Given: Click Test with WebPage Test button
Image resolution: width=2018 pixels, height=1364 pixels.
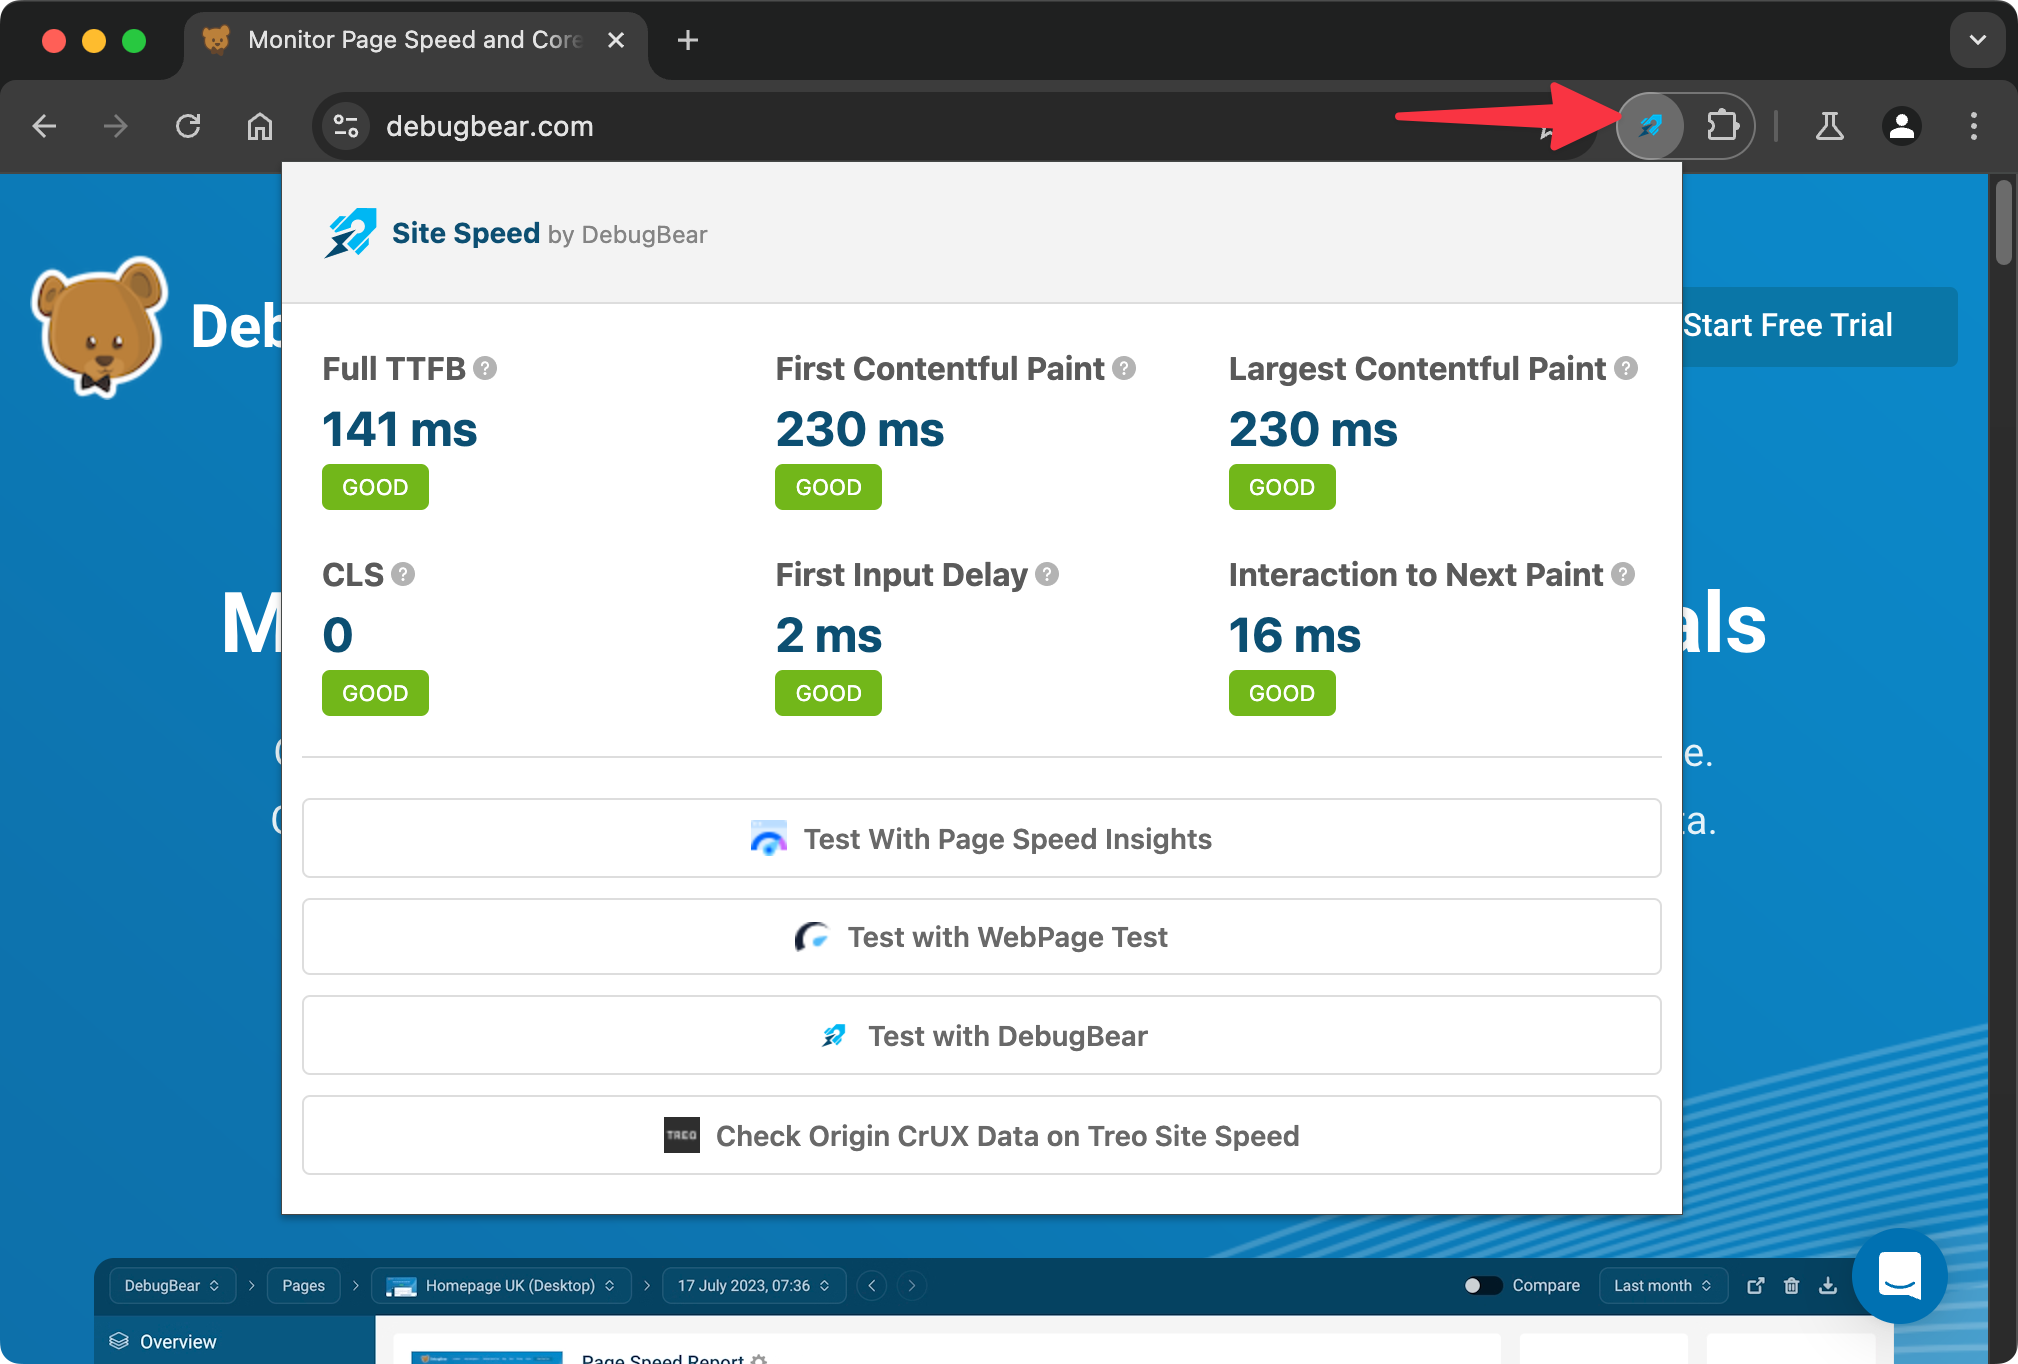Looking at the screenshot, I should (981, 937).
